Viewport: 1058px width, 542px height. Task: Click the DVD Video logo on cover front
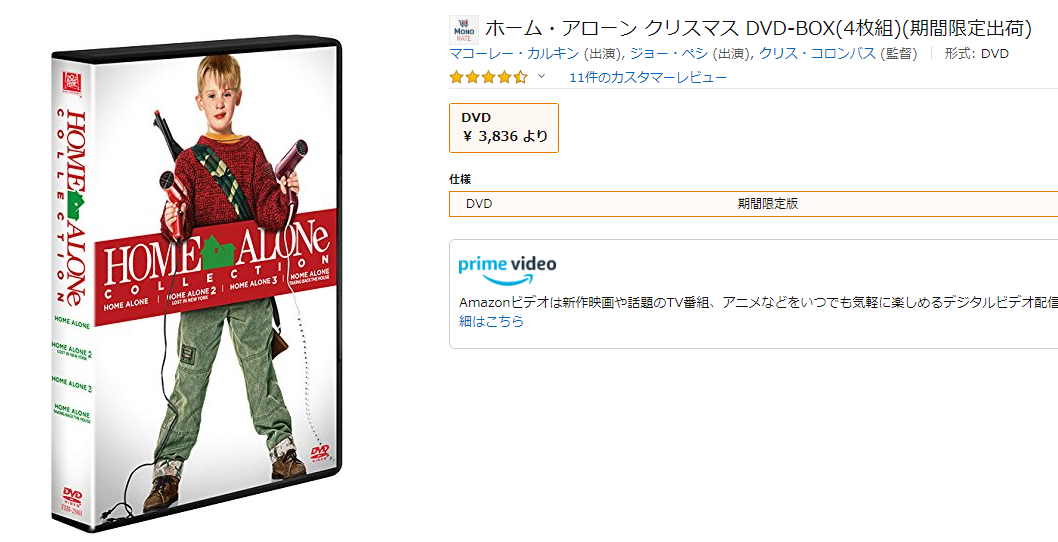pyautogui.click(x=319, y=452)
